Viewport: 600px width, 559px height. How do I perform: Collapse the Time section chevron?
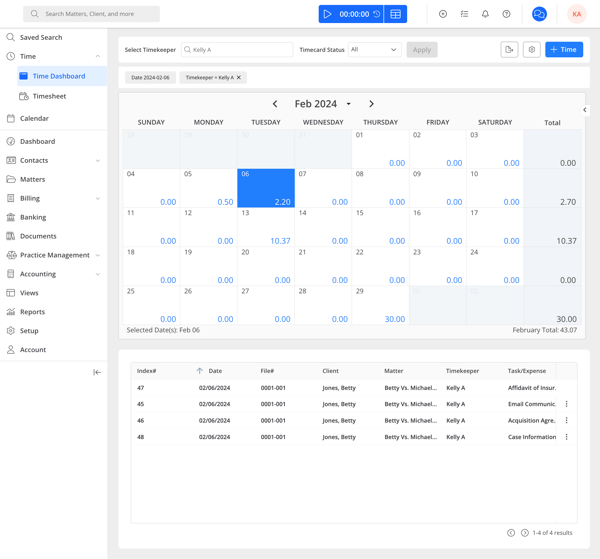[98, 57]
